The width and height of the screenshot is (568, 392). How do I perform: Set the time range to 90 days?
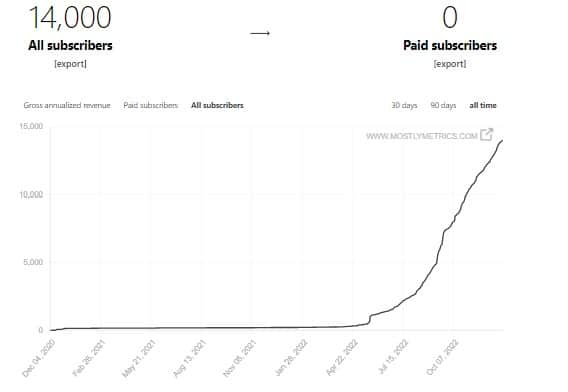443,105
